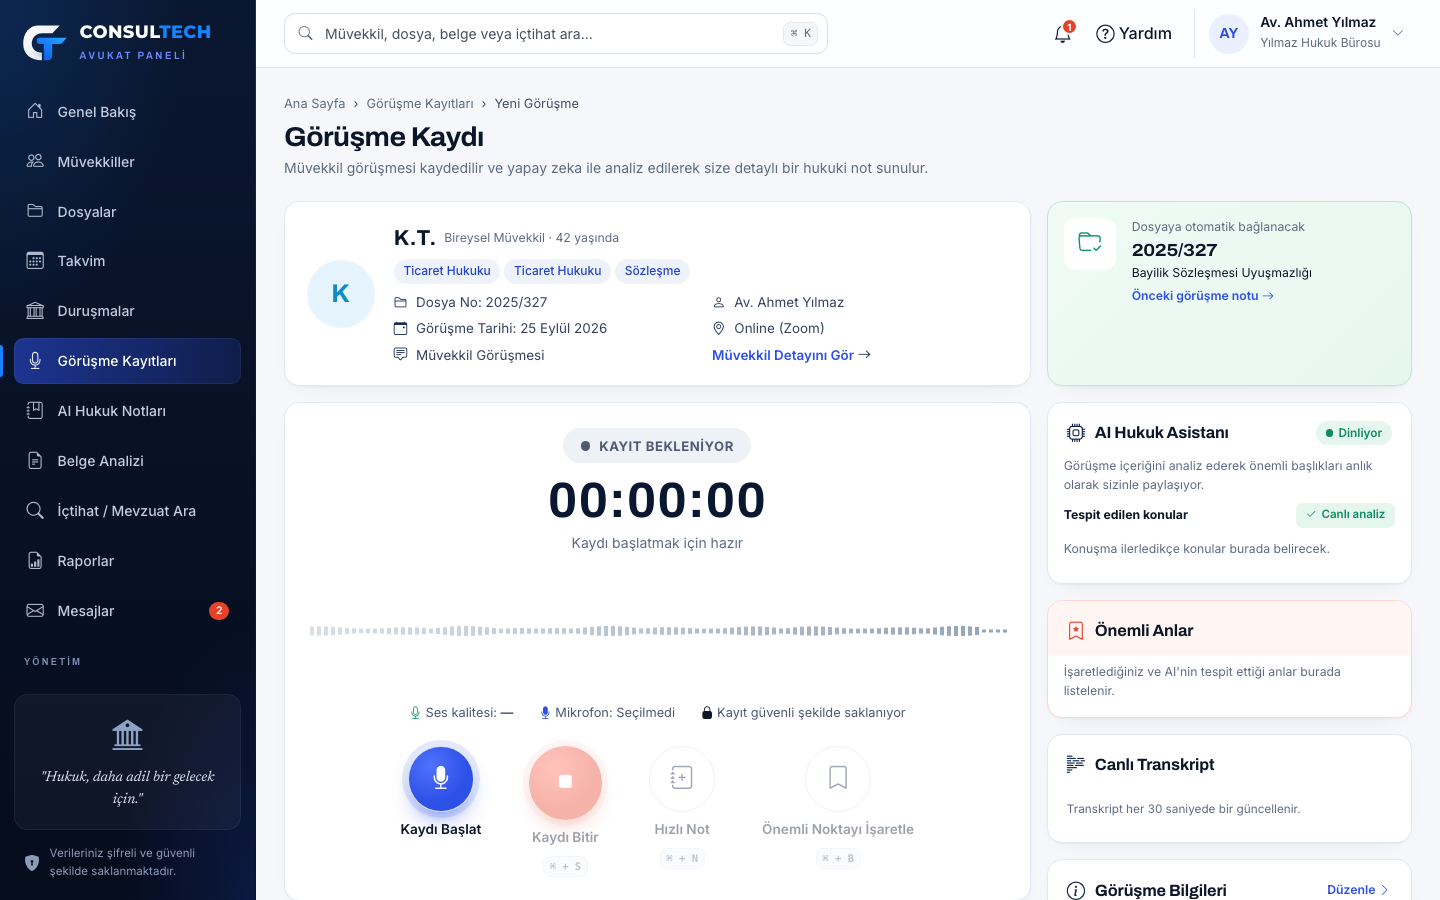
Task: Click Mikrofon: Seçilmedi status
Action: pyautogui.click(x=607, y=713)
